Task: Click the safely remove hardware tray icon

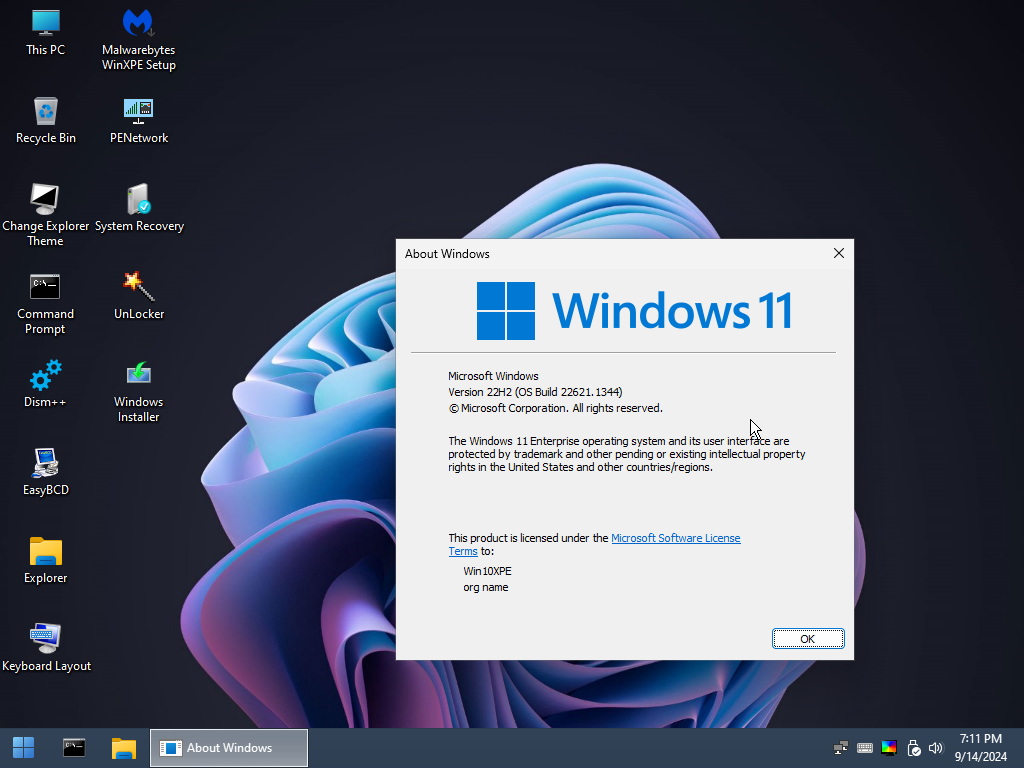Action: pyautogui.click(x=914, y=748)
